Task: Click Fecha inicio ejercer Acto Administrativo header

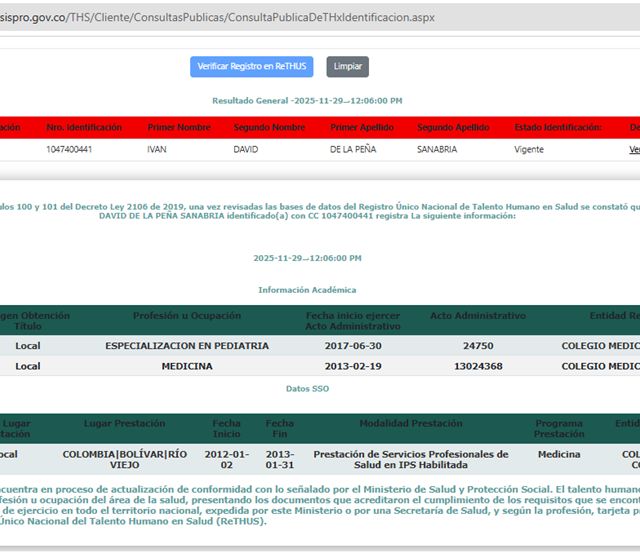Action: 353,321
